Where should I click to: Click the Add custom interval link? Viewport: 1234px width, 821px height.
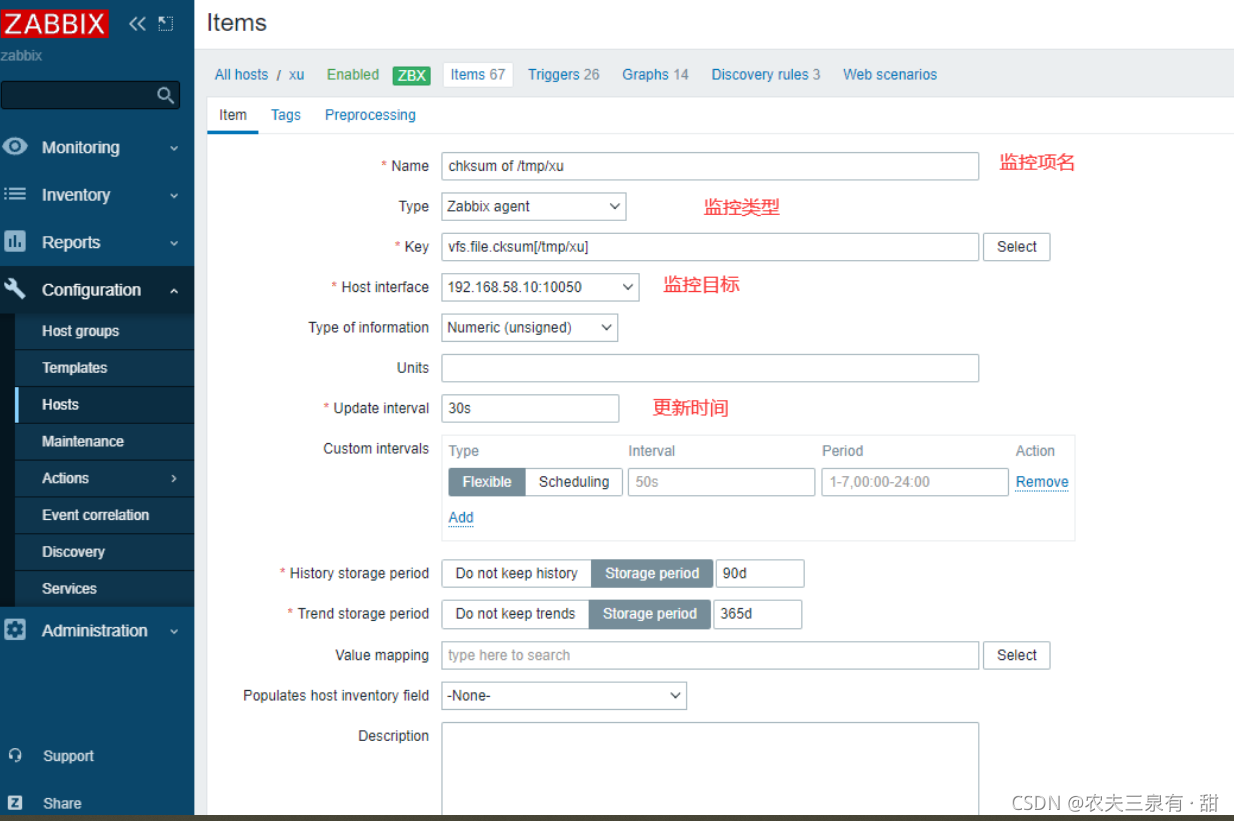461,517
